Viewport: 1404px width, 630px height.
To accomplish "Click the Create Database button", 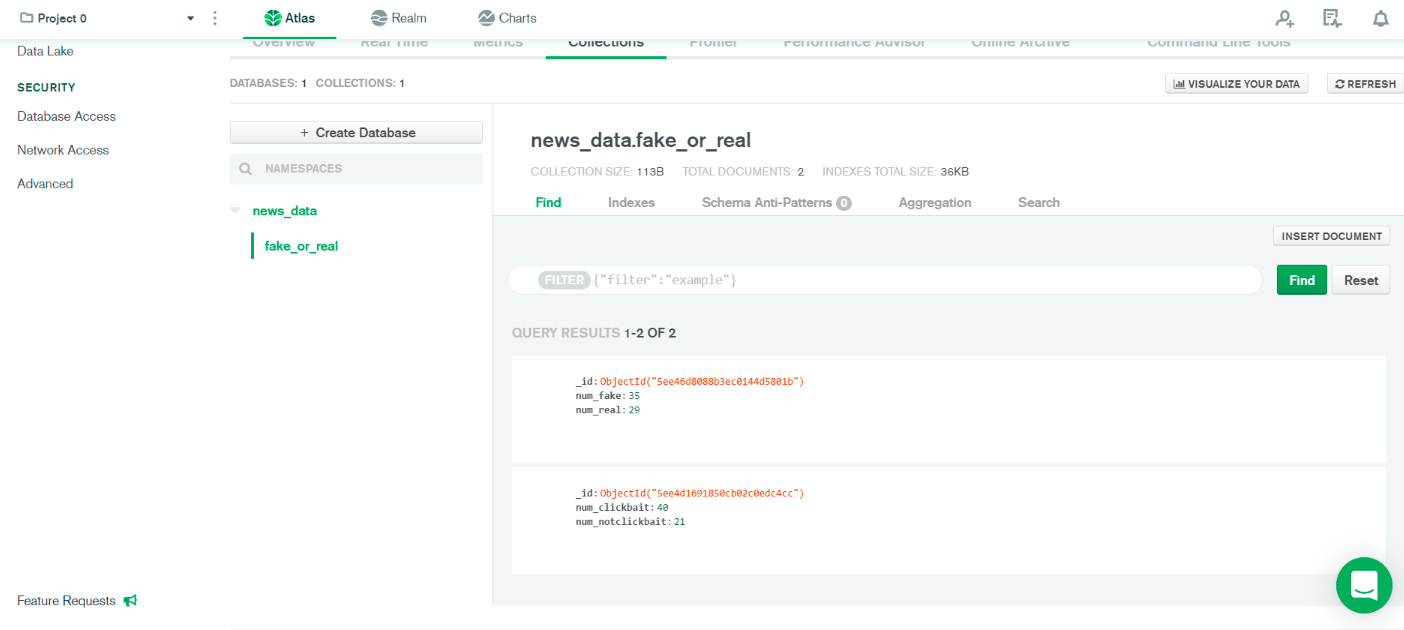I will [356, 132].
